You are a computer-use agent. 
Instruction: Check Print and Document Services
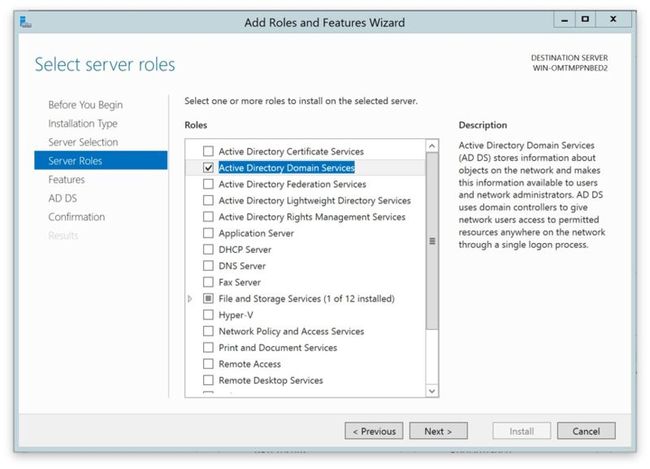pyautogui.click(x=208, y=347)
